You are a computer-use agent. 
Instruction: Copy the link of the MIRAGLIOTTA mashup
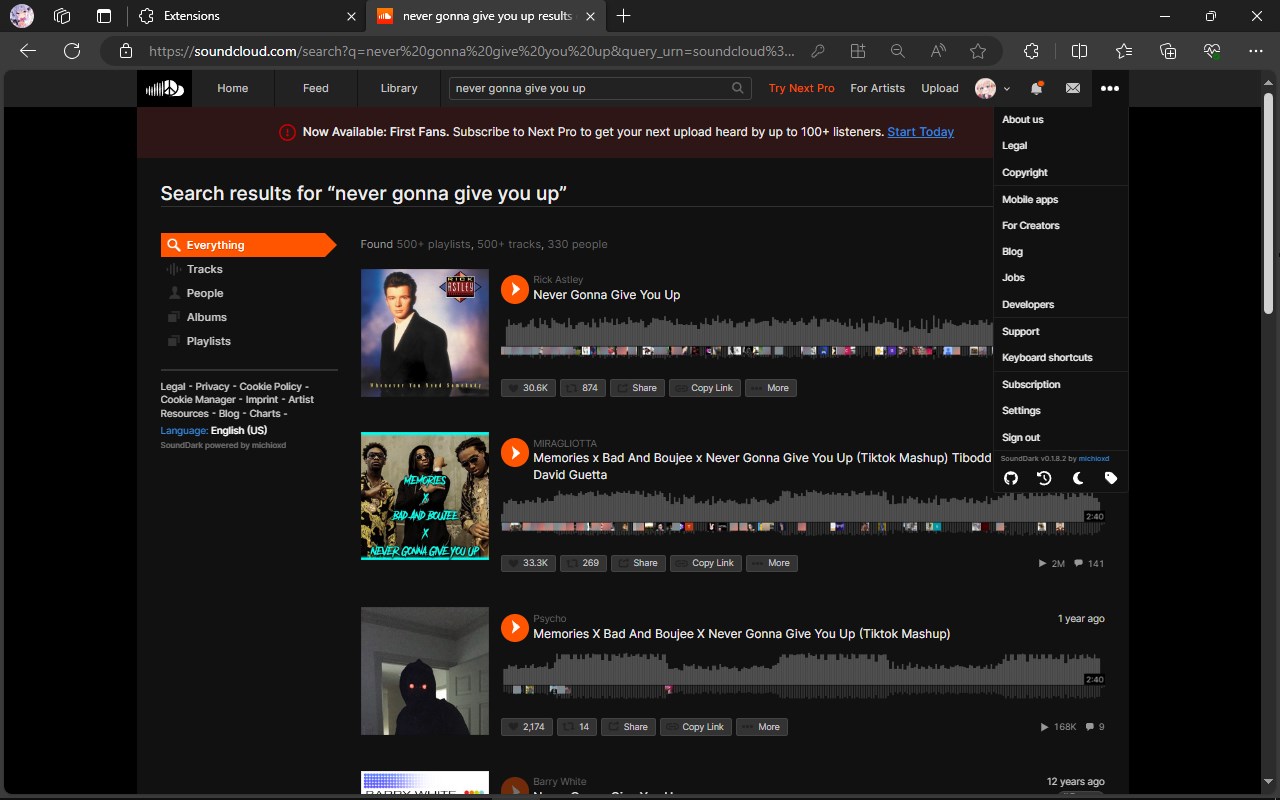point(706,563)
